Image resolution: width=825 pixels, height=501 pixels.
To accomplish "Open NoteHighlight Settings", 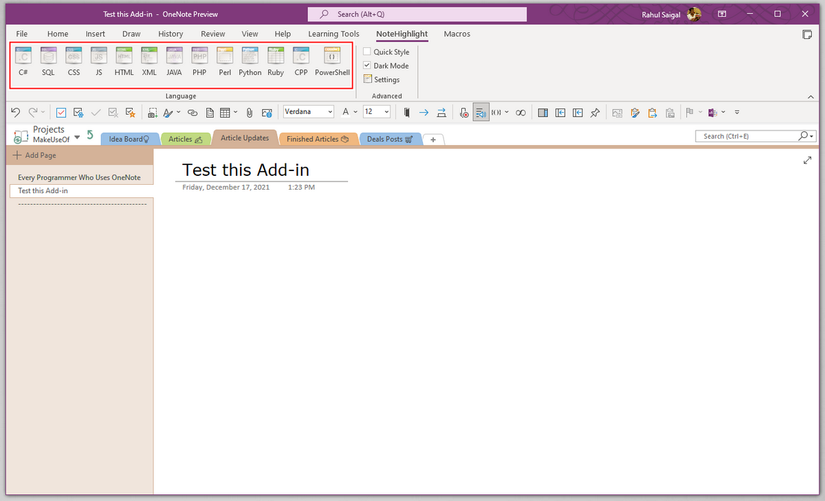I will (x=382, y=79).
